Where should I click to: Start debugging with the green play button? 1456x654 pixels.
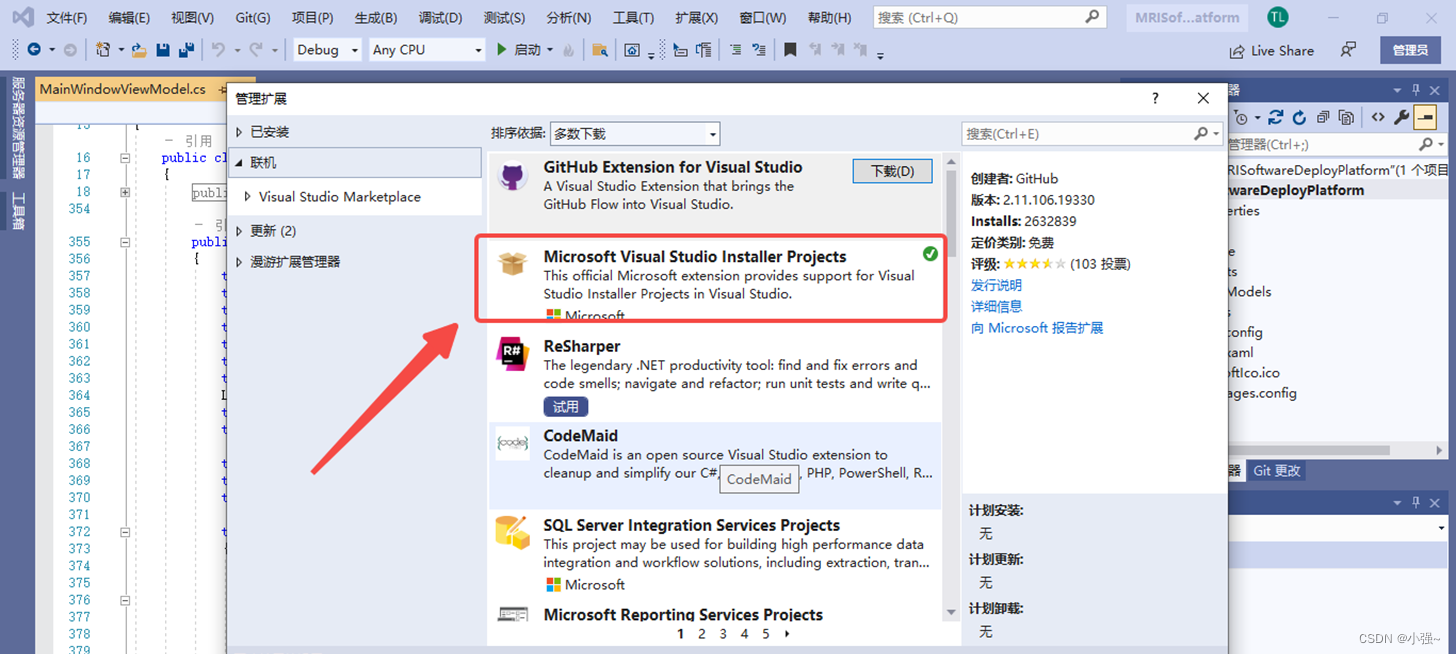pyautogui.click(x=502, y=50)
